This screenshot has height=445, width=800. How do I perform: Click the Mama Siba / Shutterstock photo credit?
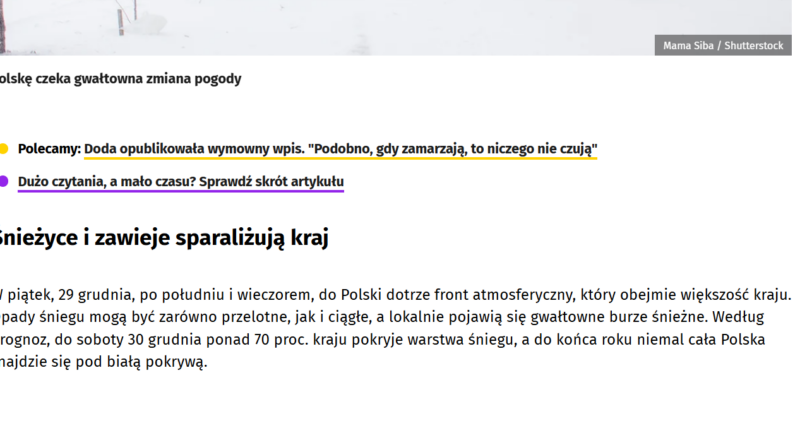pos(723,46)
